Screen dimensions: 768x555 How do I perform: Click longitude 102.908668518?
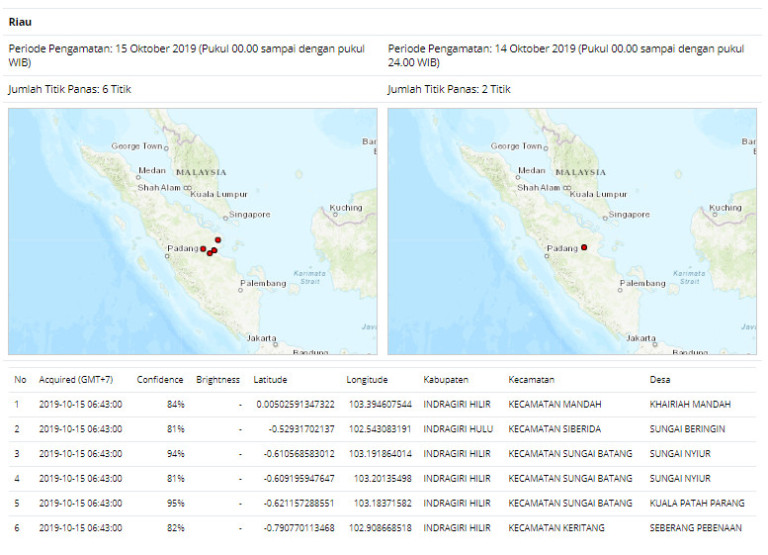(x=380, y=528)
